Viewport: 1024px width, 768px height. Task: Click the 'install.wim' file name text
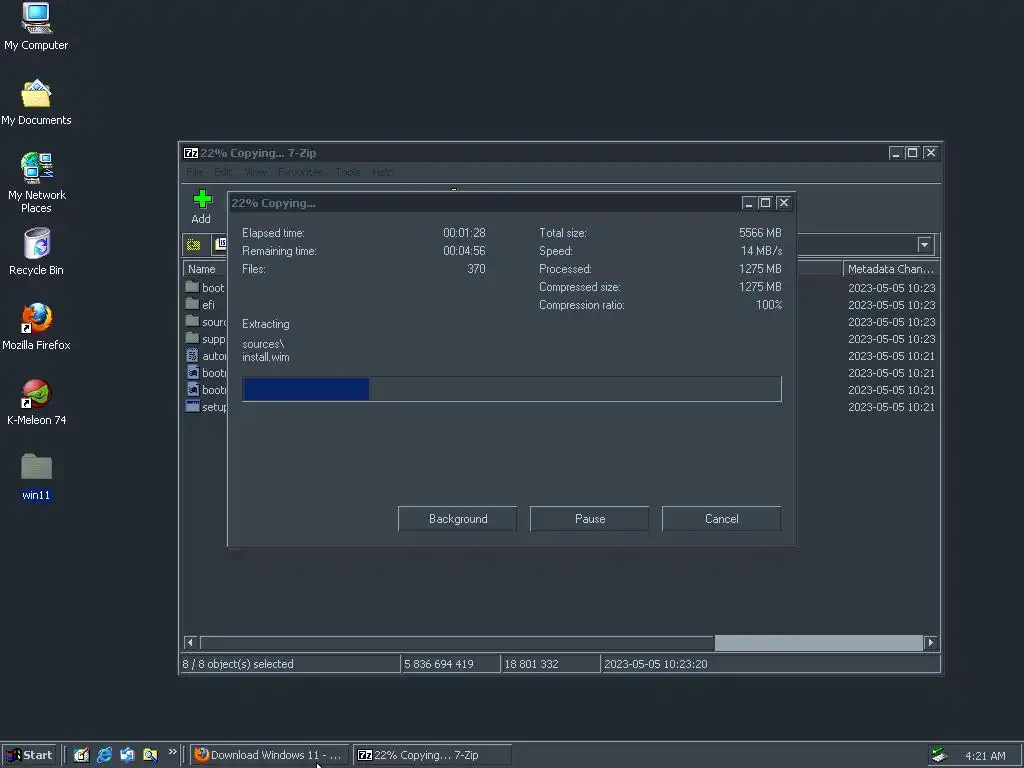266,357
